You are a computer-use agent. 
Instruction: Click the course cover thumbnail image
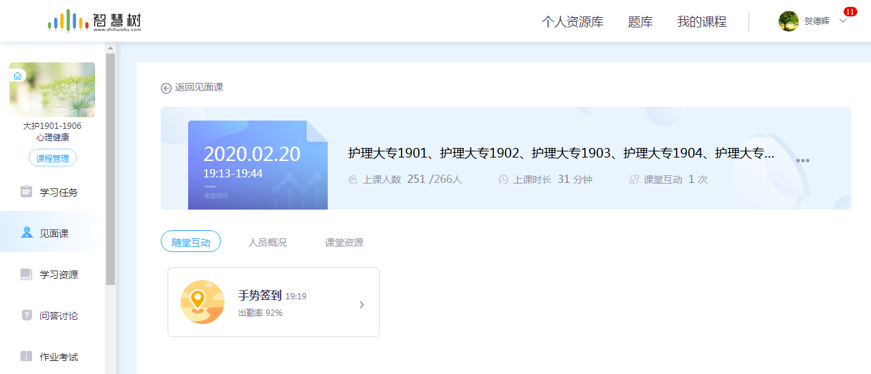pos(52,89)
